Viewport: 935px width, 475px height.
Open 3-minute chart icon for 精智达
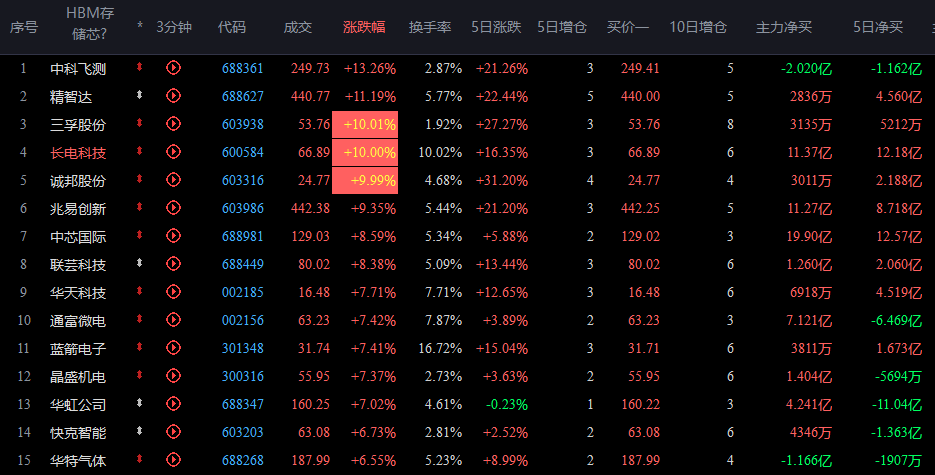click(x=173, y=96)
